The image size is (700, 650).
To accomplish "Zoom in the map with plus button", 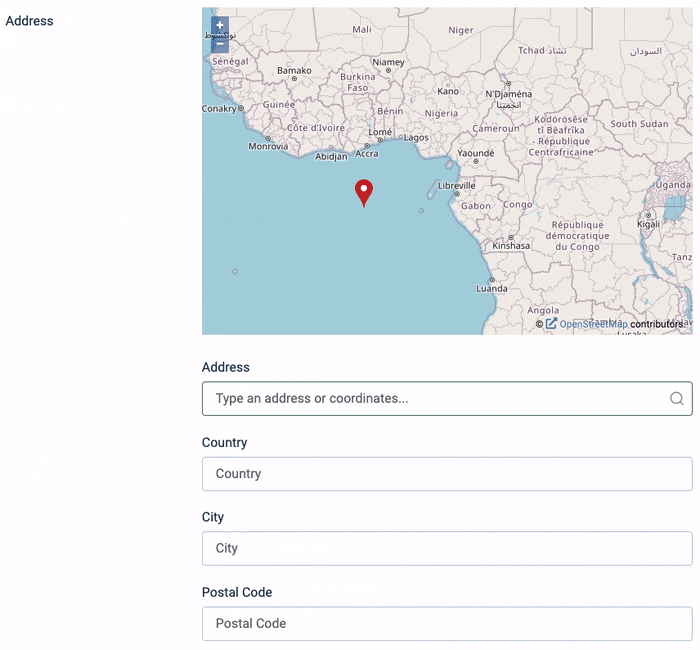I will click(220, 25).
